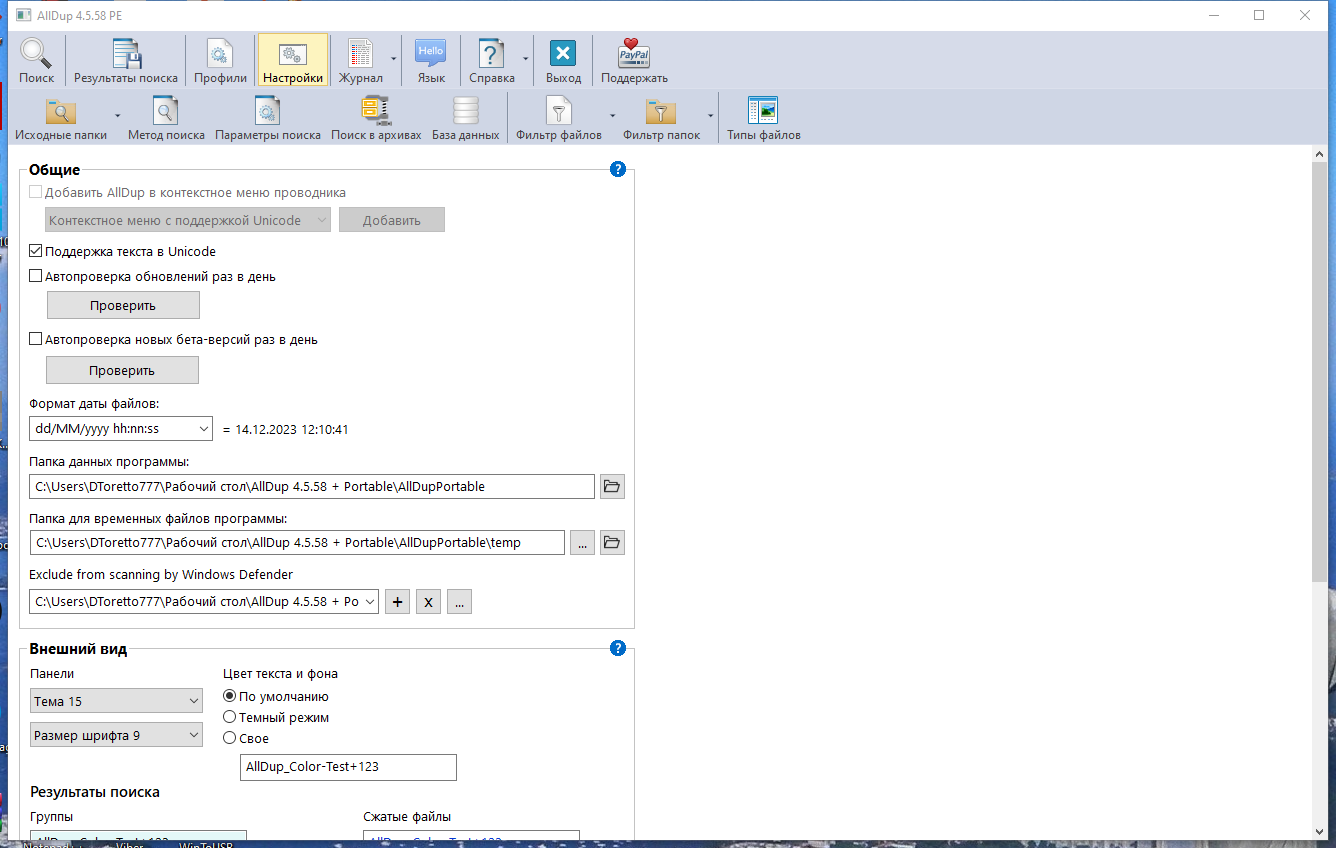Open Фильтр файлов settings

[559, 118]
